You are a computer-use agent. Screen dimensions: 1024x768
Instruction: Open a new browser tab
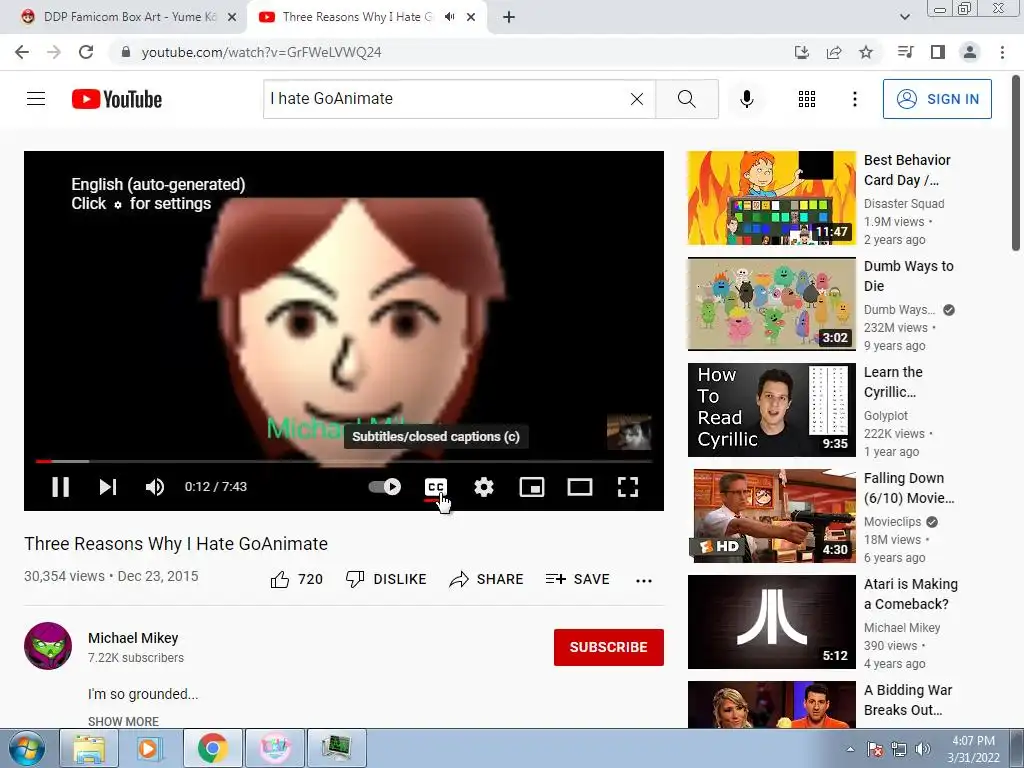[509, 17]
